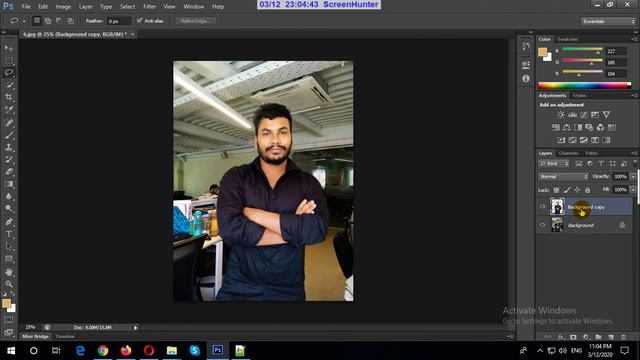Select the Horizontal Type tool
This screenshot has width=640, height=360.
(9, 234)
